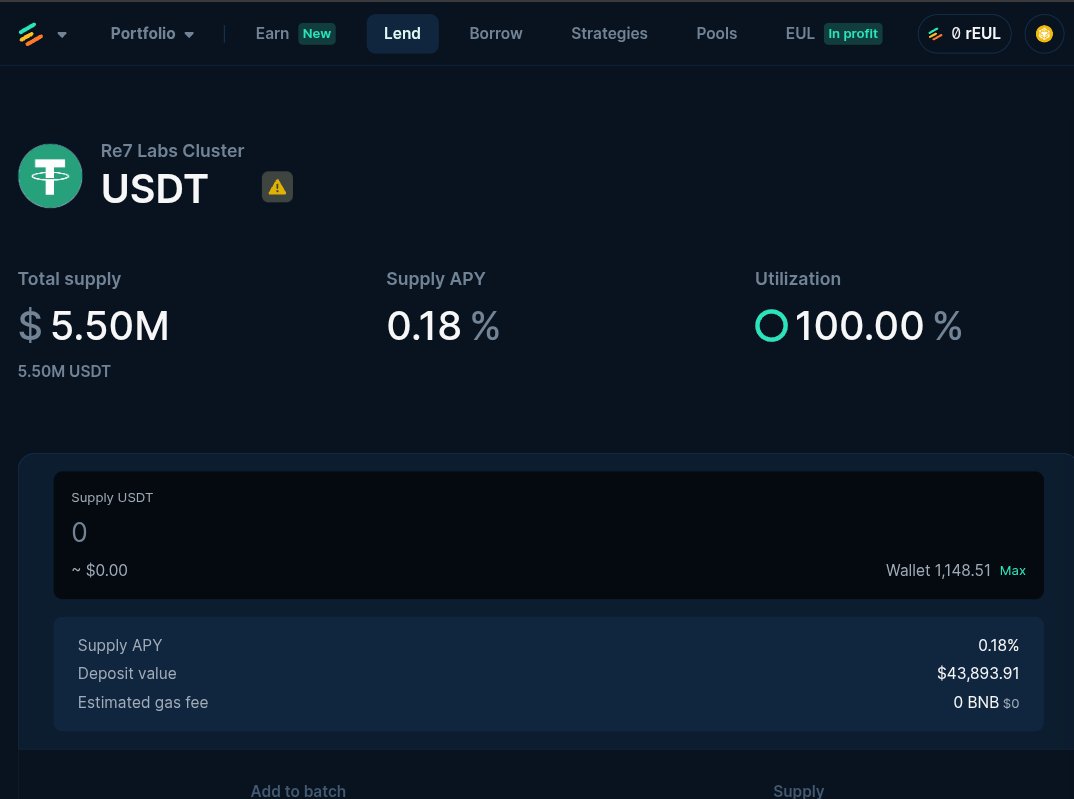
Task: Click the large 0.18 % Supply APY value
Action: click(443, 325)
